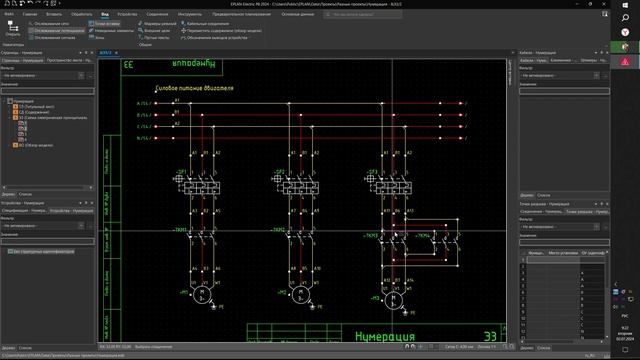The width and height of the screenshot is (640, 360).
Task: Open Filter dropdown in Pages navigator
Action: click(x=81, y=76)
